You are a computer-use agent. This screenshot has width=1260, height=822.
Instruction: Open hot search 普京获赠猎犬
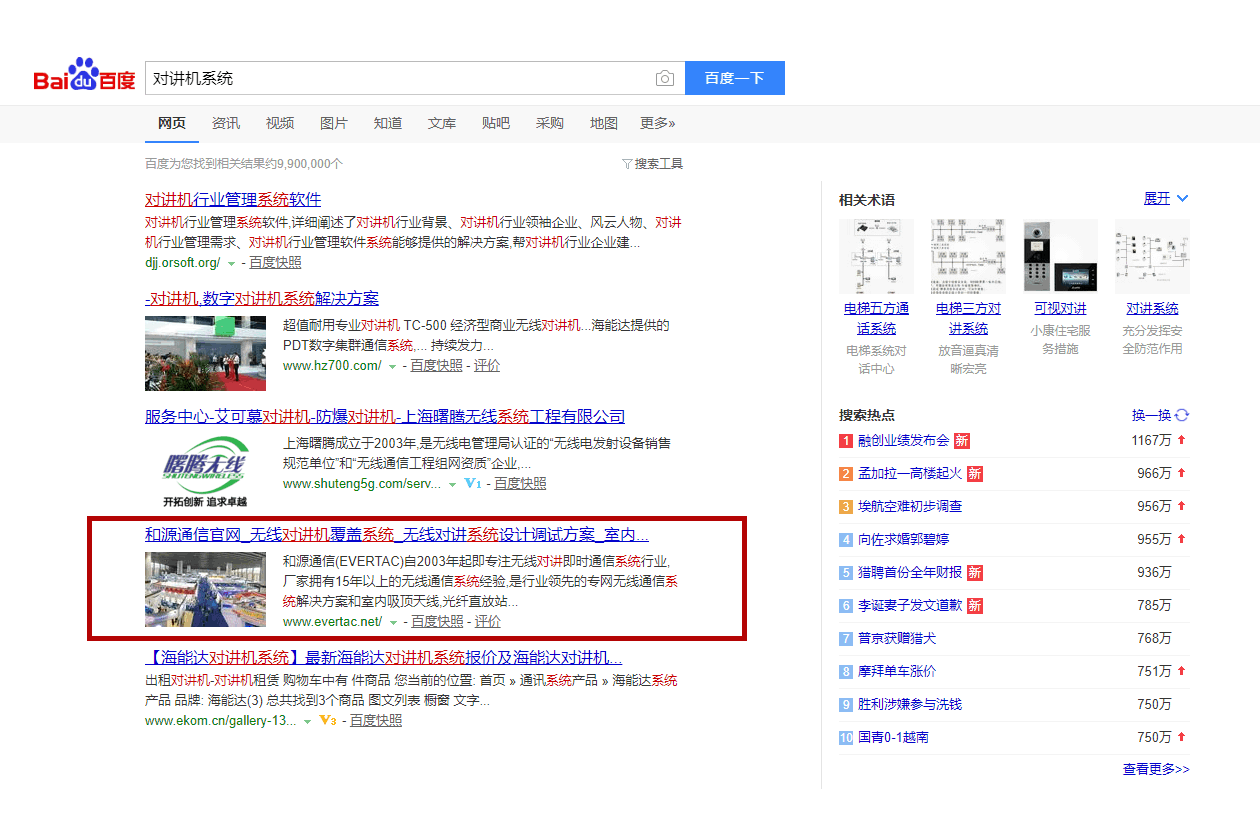pos(897,638)
